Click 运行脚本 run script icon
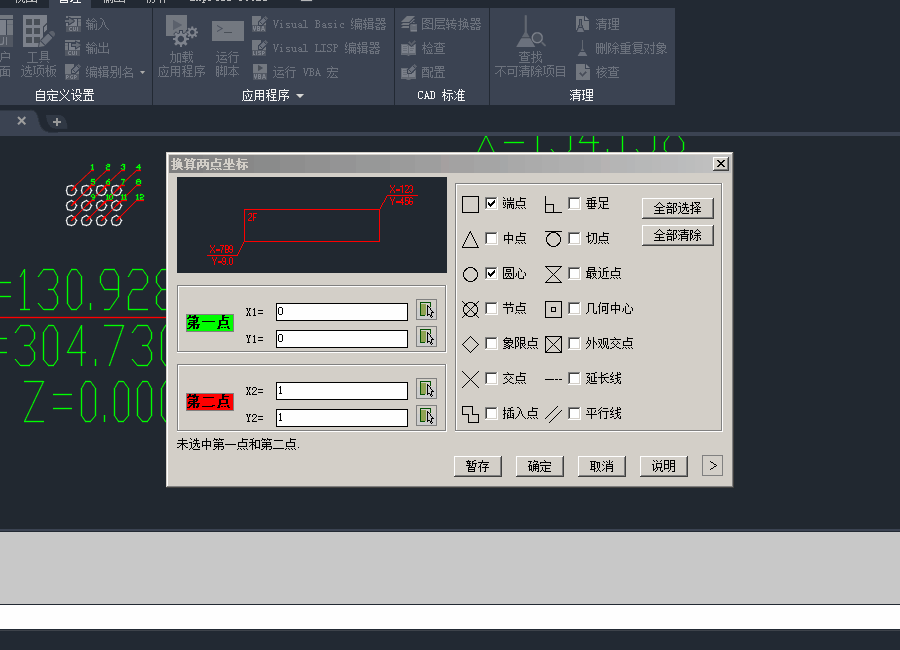This screenshot has width=900, height=650. pyautogui.click(x=227, y=49)
